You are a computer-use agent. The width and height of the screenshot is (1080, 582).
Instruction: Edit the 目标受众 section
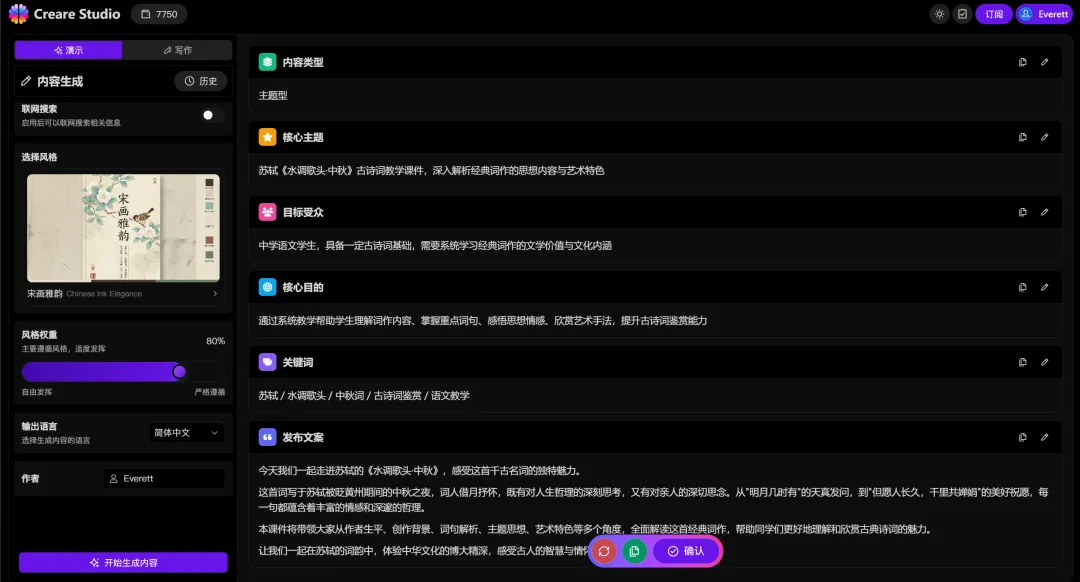tap(1045, 212)
